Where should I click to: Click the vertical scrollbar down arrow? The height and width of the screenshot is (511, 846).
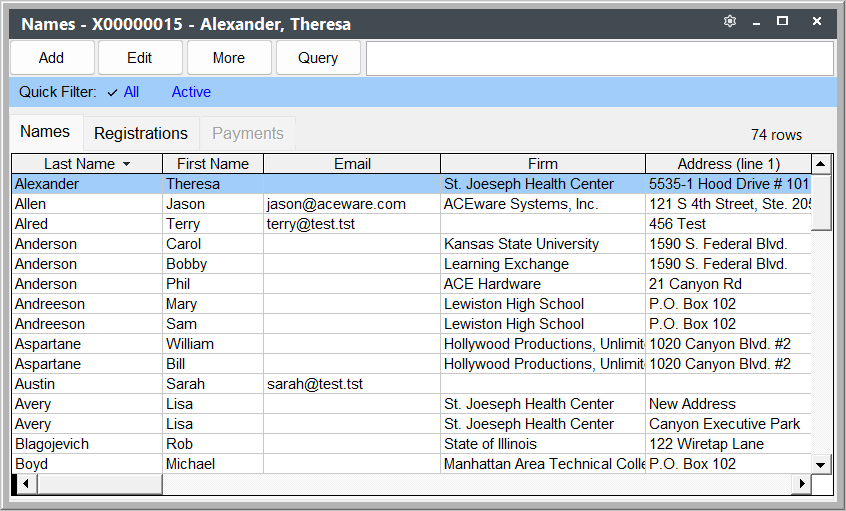(821, 464)
